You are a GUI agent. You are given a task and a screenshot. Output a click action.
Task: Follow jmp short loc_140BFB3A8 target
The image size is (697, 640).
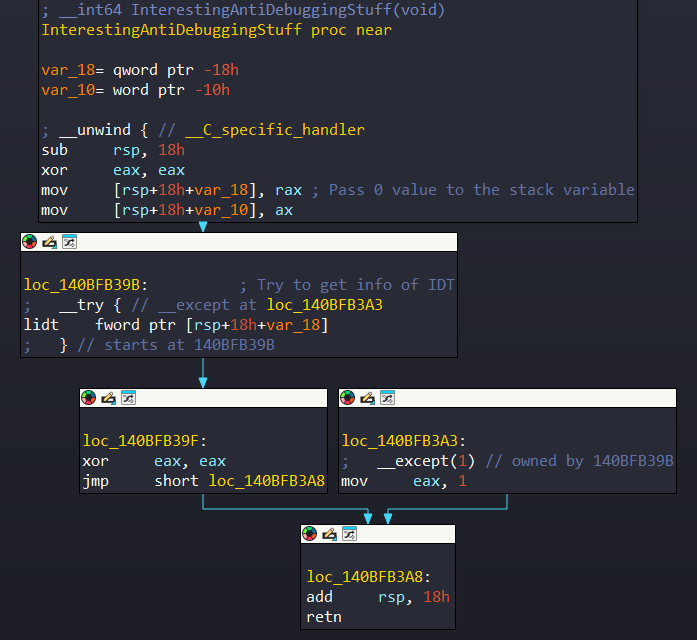267,480
